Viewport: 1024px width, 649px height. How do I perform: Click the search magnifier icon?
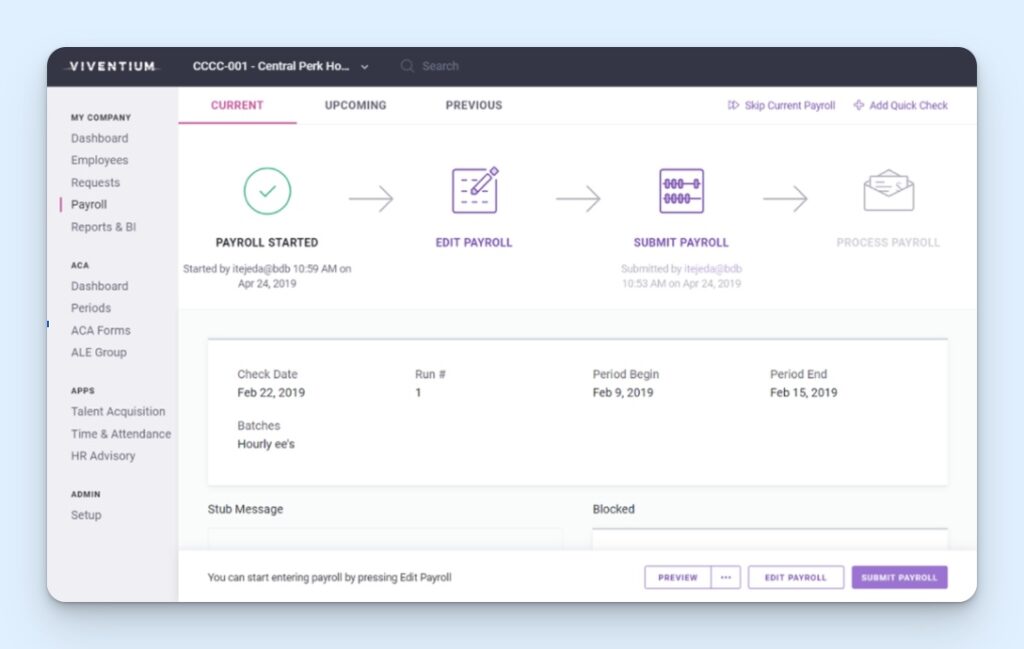pos(407,66)
